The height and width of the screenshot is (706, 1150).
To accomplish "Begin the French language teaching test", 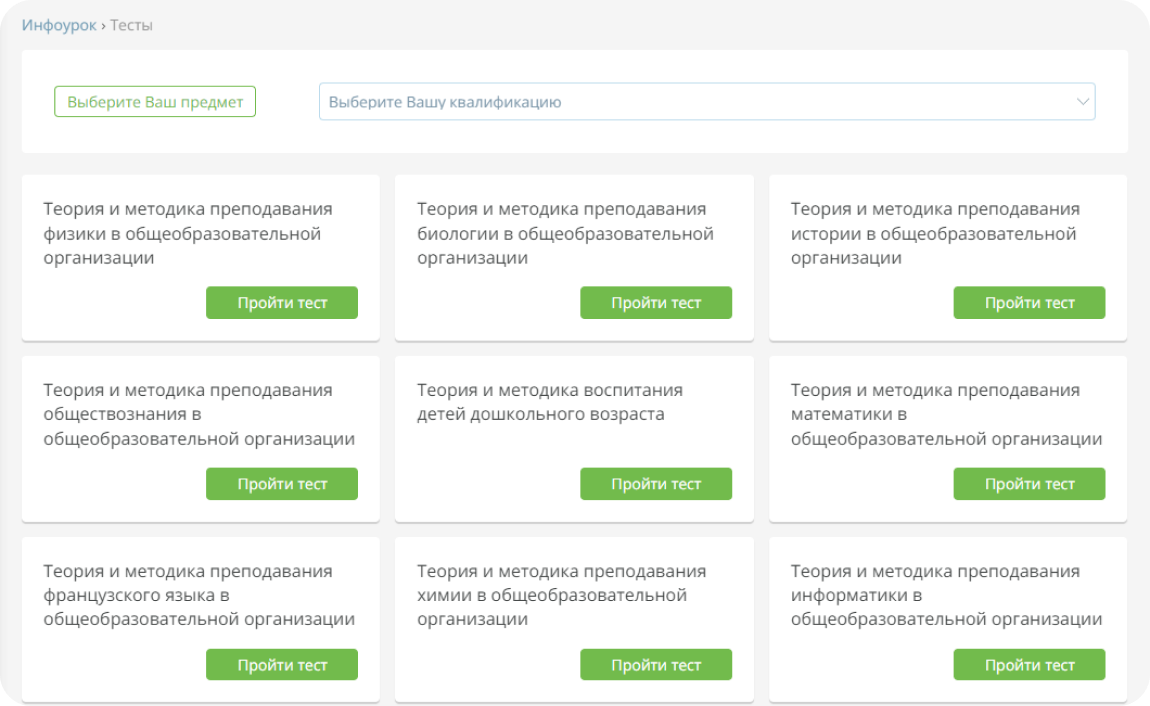I will [282, 665].
